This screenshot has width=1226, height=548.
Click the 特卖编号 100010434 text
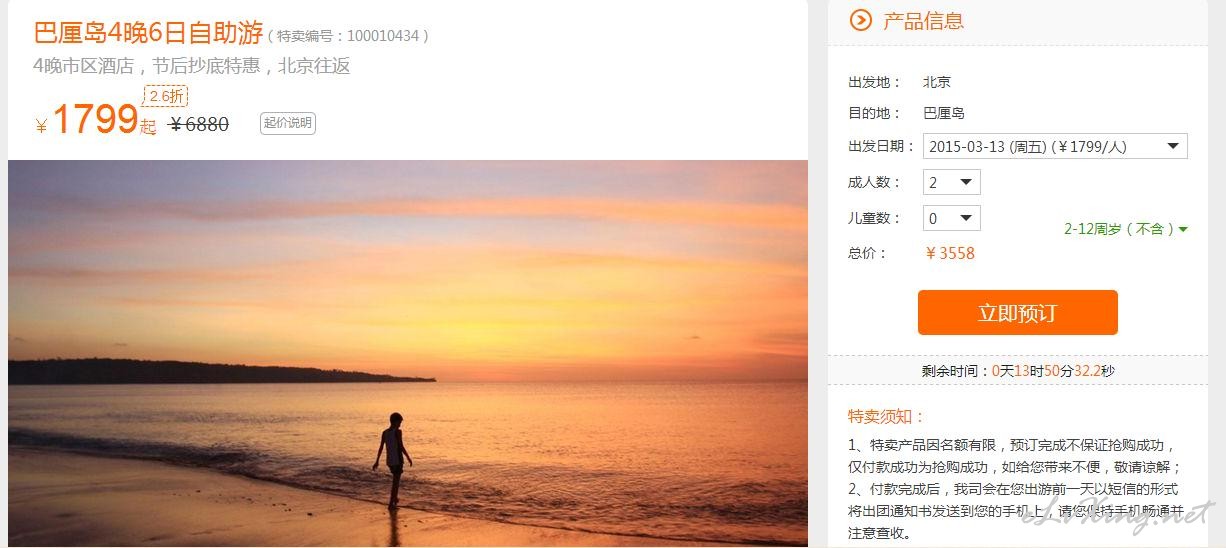pyautogui.click(x=349, y=36)
